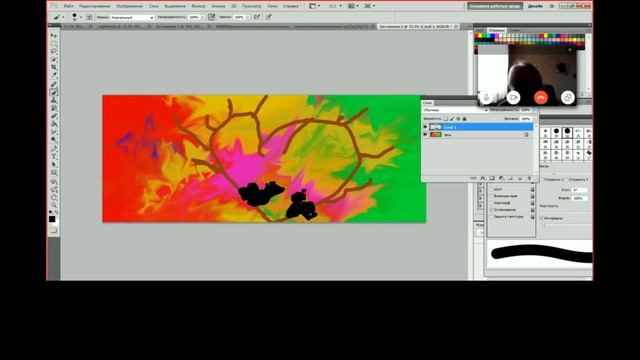Enable the Шум brush option

pos(491,189)
